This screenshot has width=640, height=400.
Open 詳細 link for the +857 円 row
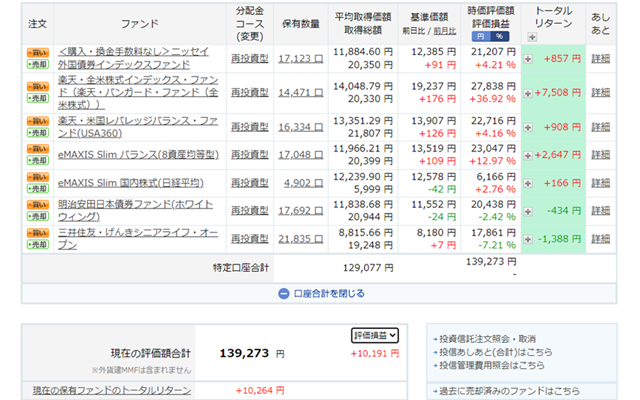(600, 59)
